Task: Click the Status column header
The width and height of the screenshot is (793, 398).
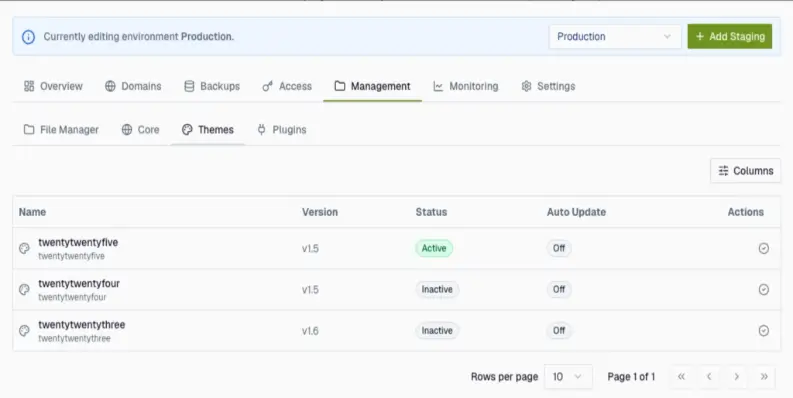Action: click(x=431, y=212)
